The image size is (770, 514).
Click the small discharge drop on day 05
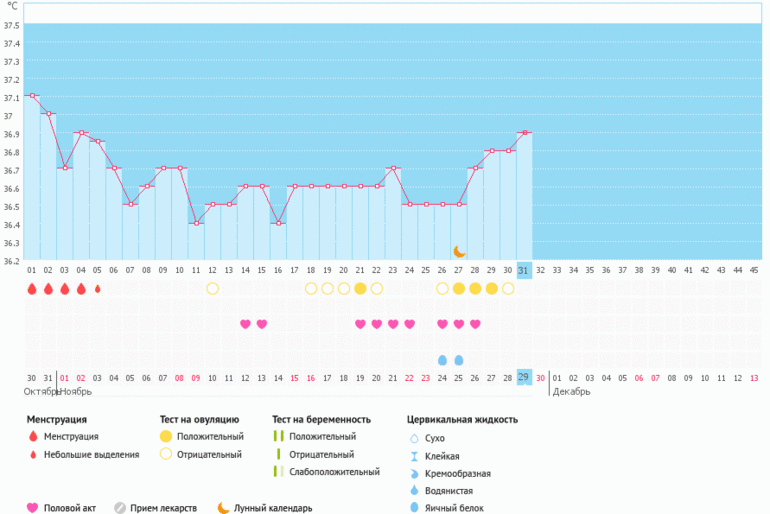pos(97,289)
